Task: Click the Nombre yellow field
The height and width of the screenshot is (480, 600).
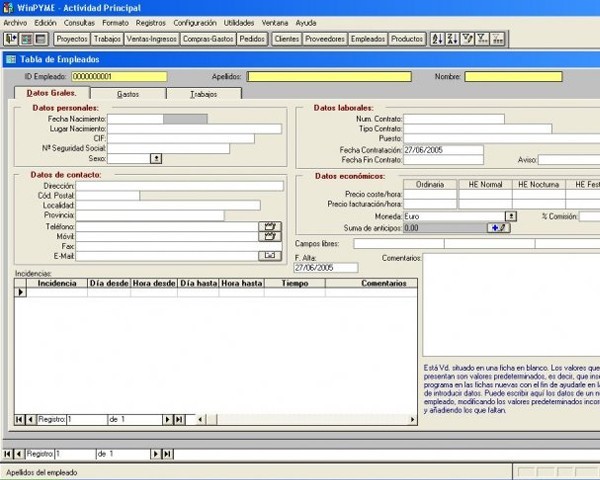Action: (x=513, y=77)
